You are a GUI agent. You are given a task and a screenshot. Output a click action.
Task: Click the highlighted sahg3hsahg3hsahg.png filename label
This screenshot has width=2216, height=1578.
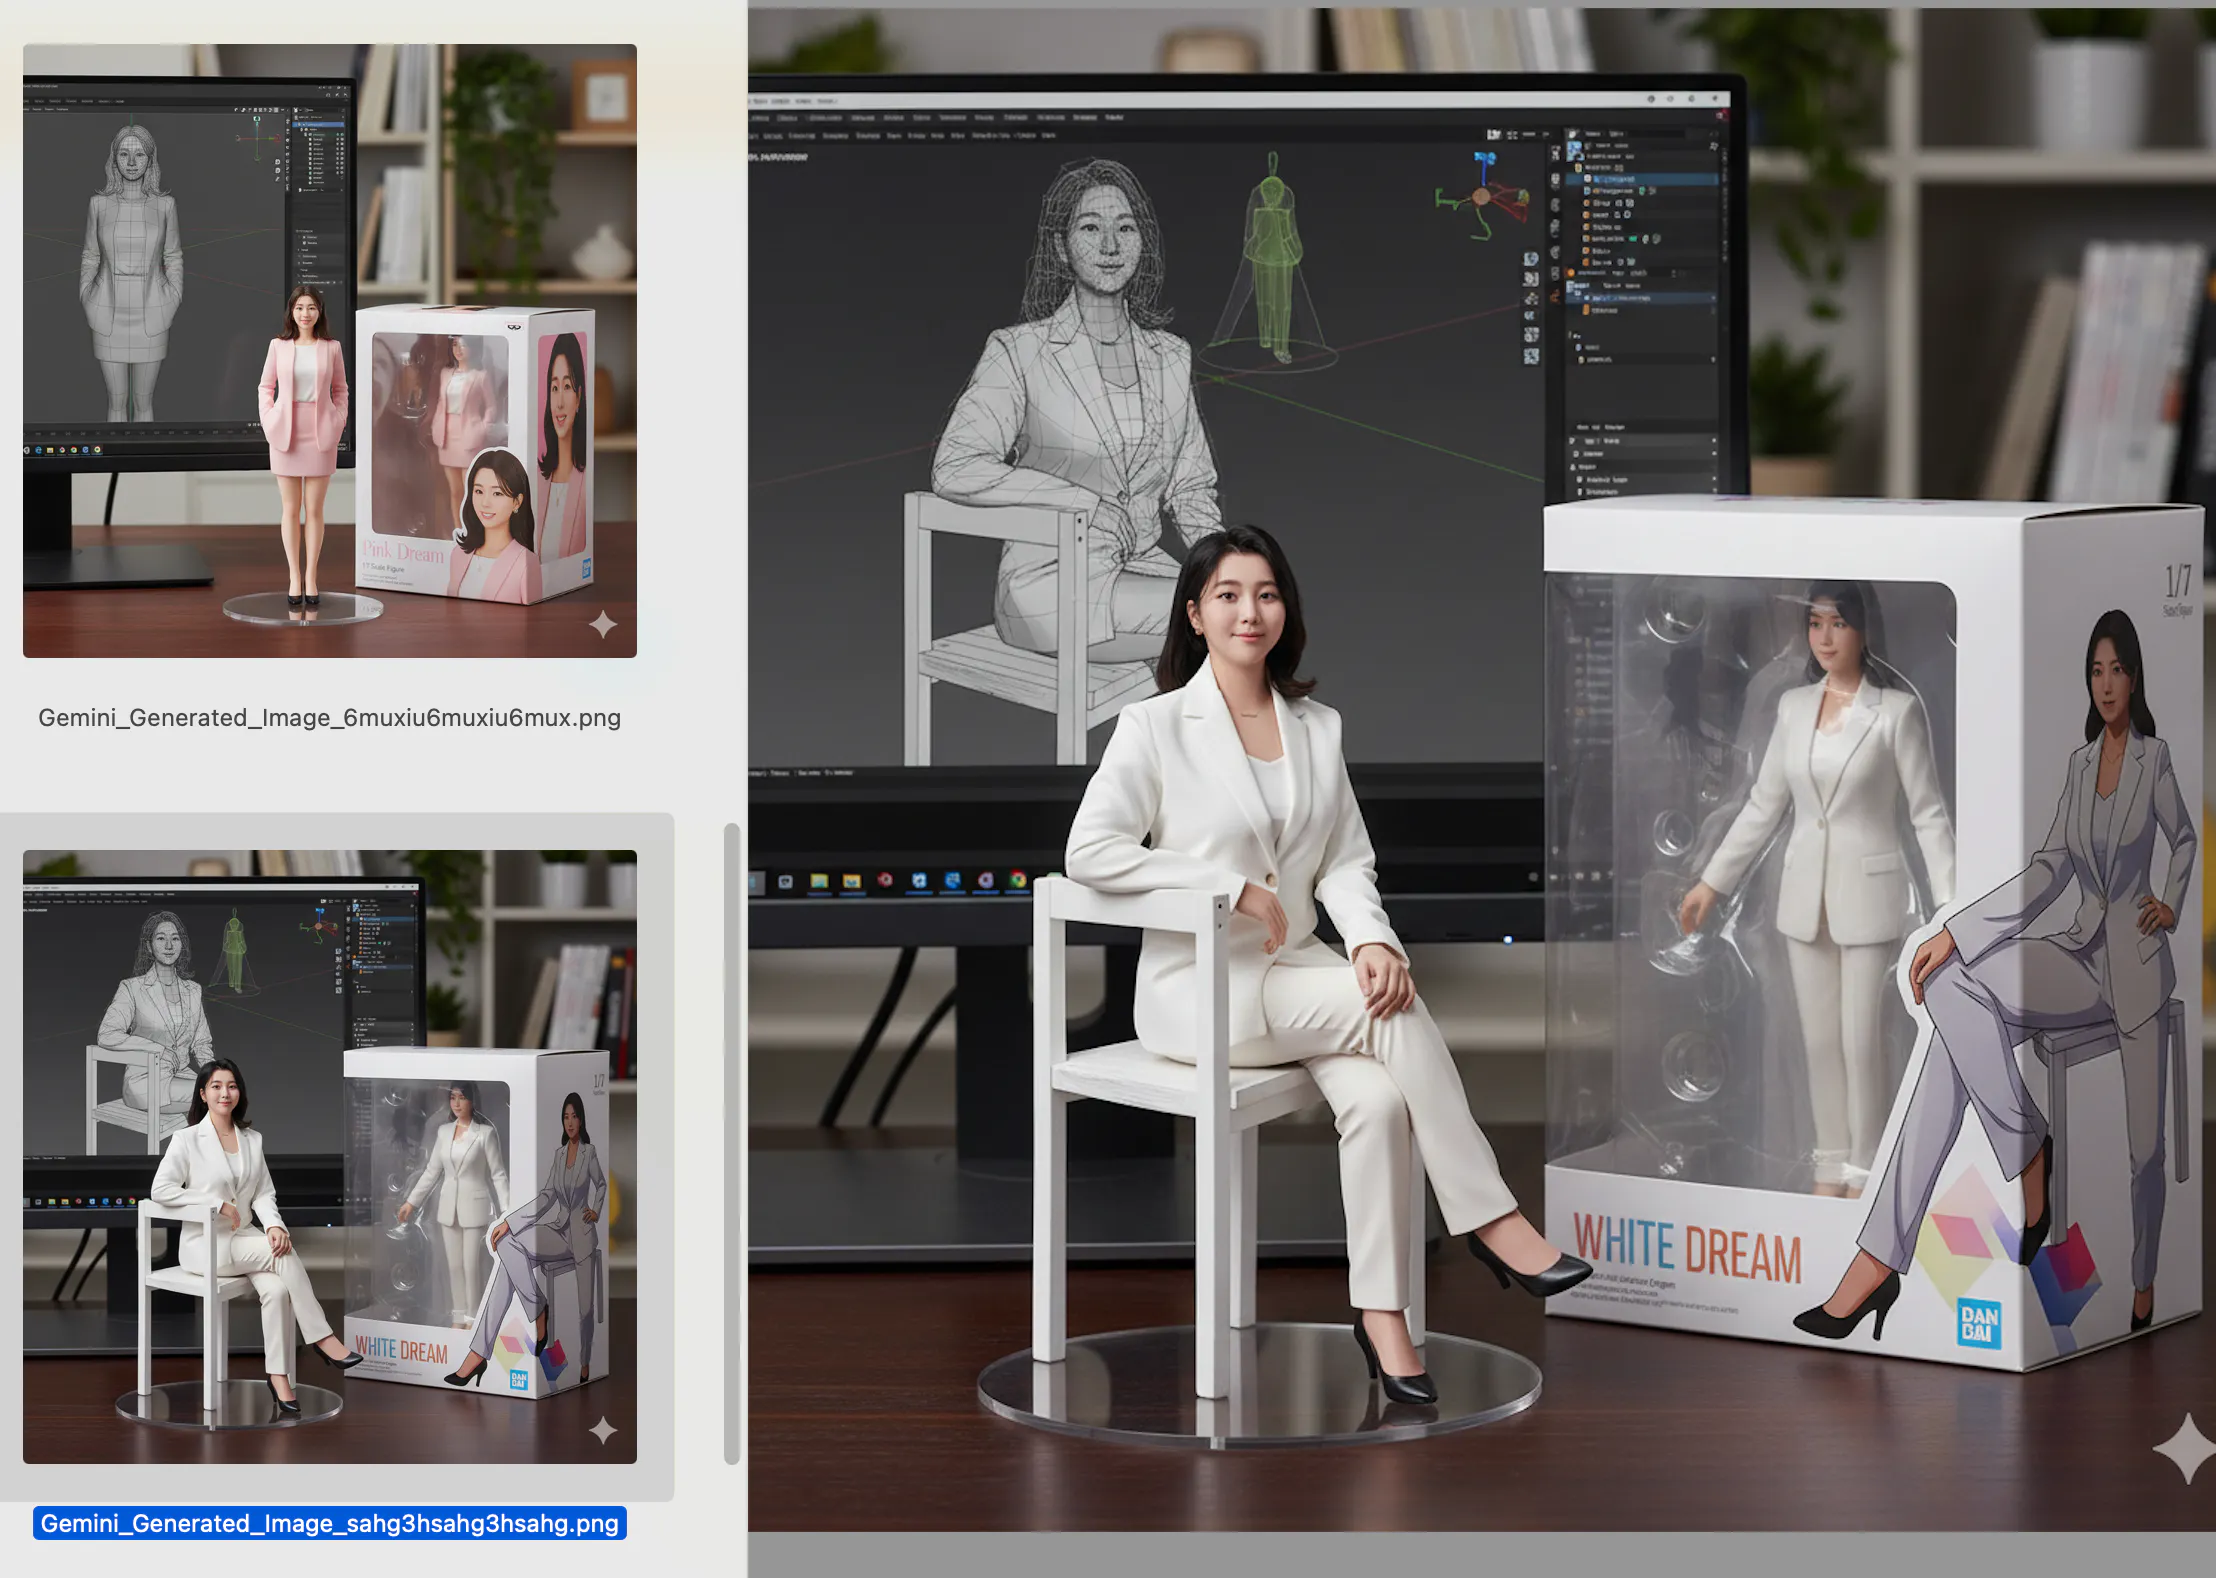(x=330, y=1523)
